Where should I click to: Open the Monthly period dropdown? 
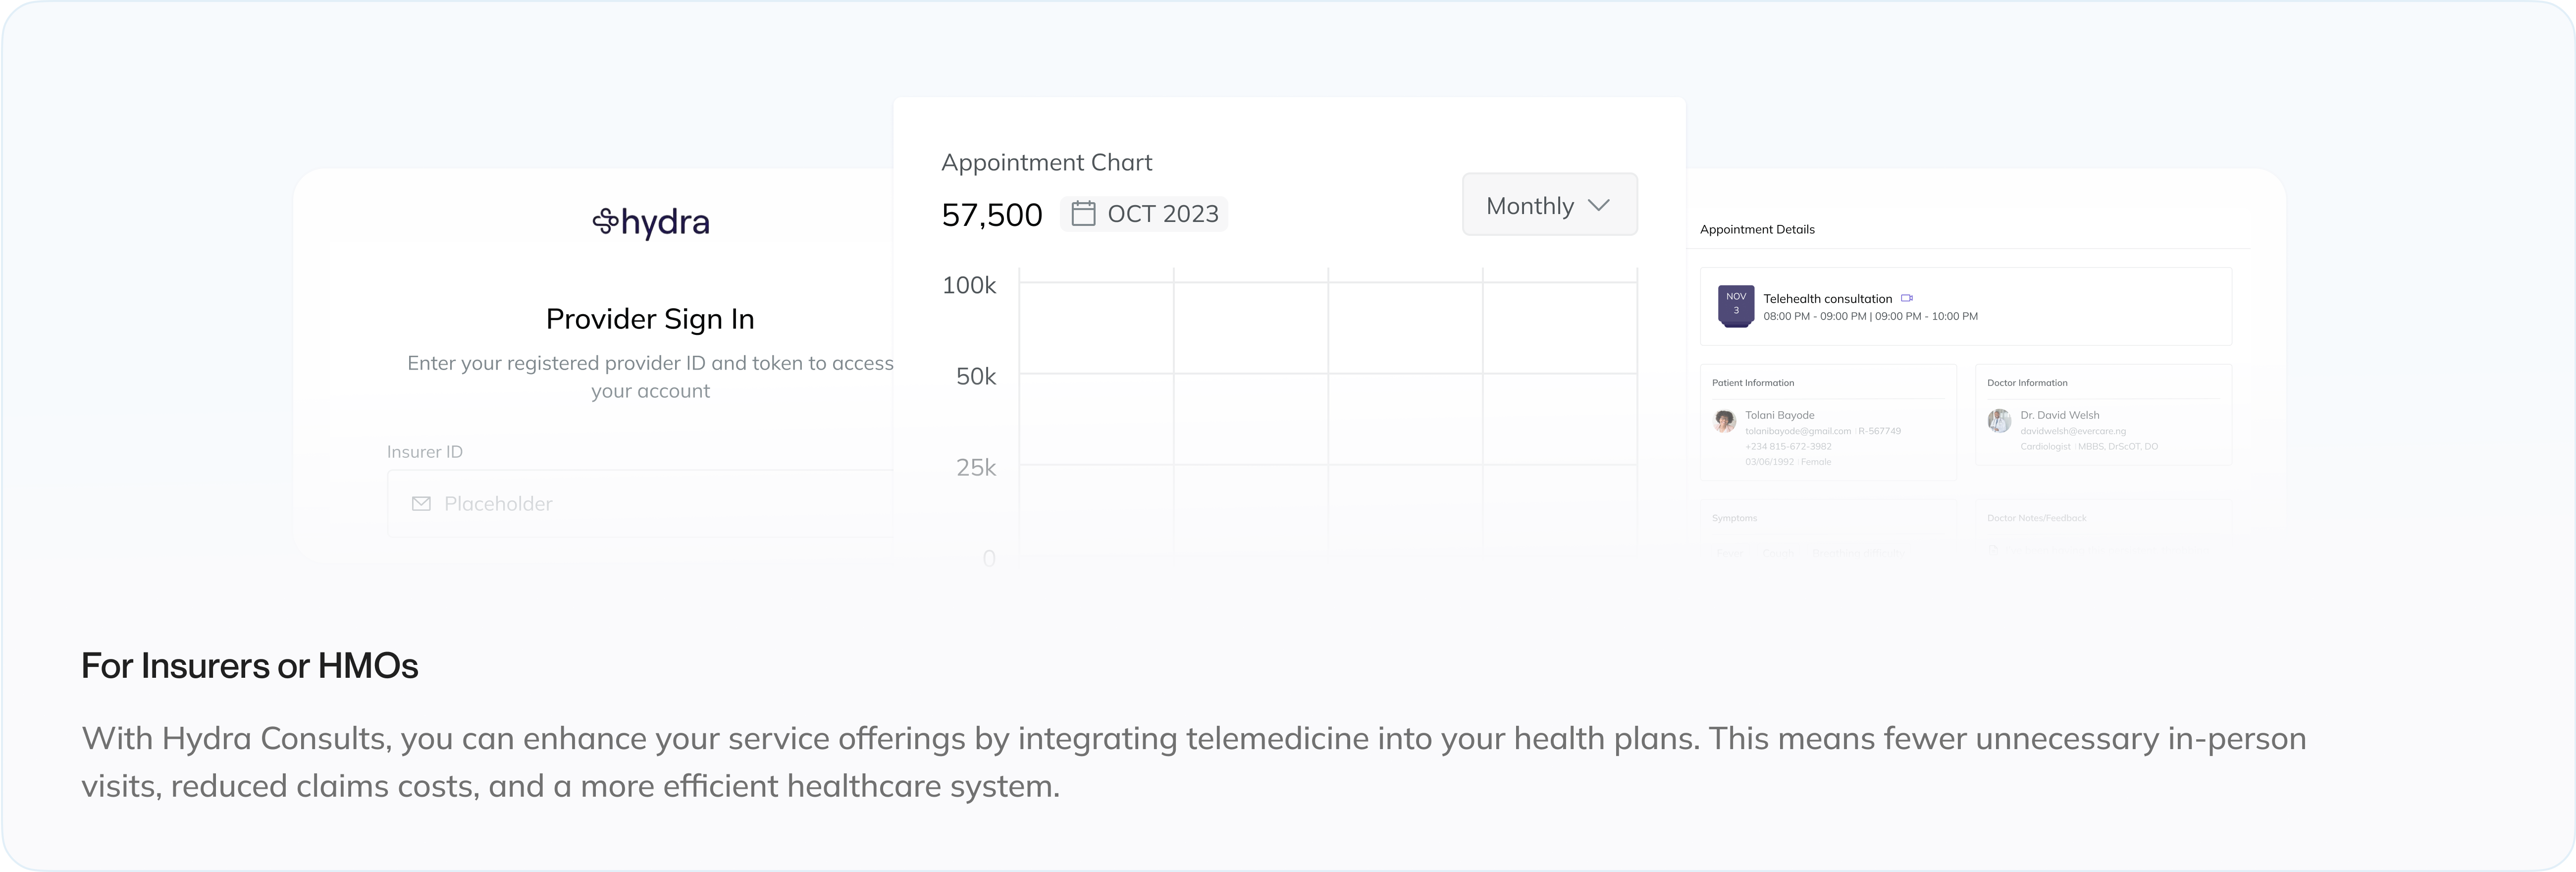pyautogui.click(x=1549, y=205)
